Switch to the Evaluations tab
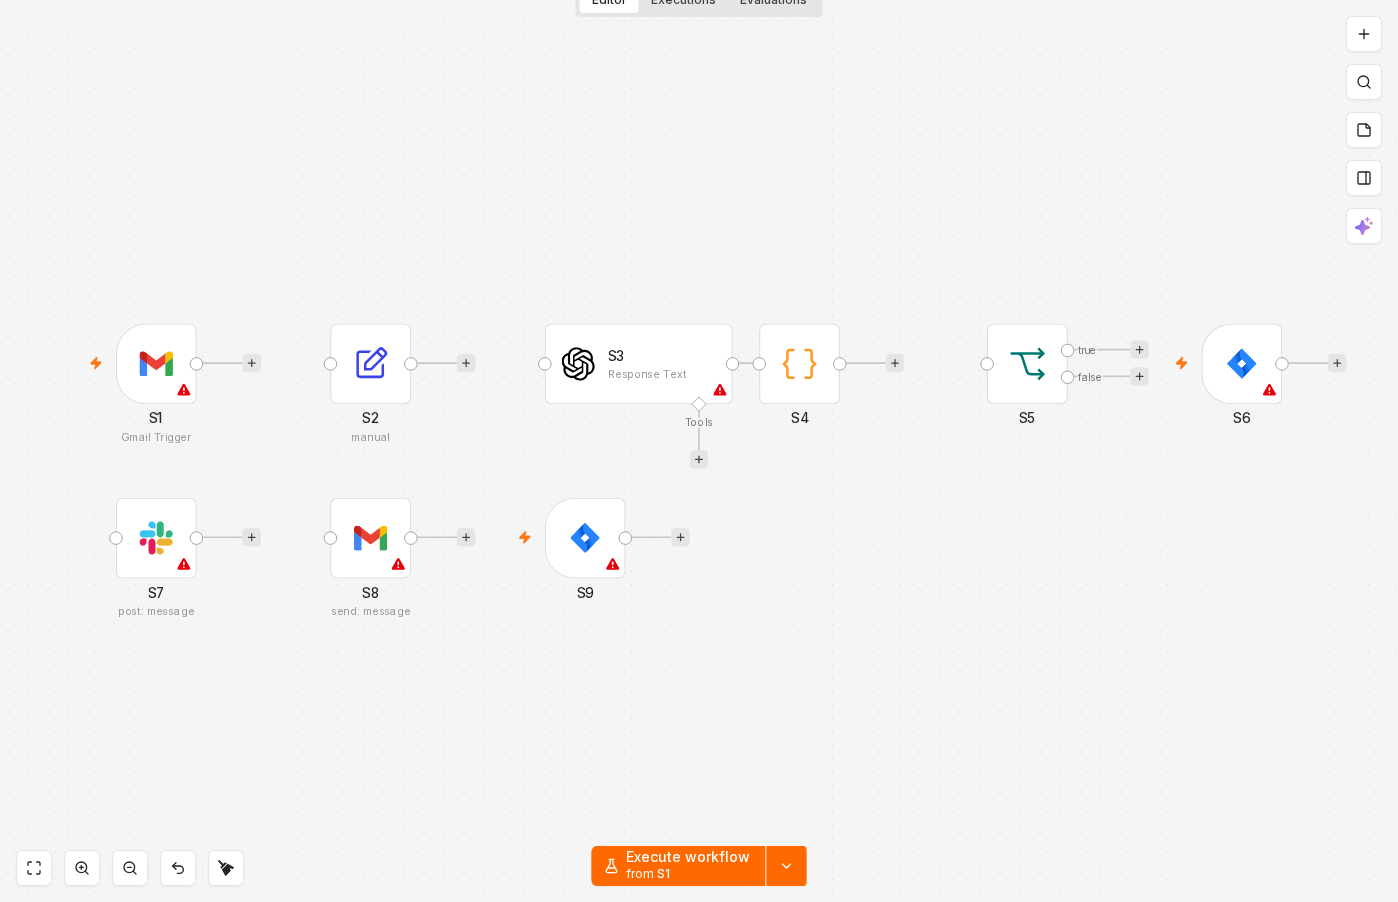Viewport: 1398px width, 902px height. [773, 3]
